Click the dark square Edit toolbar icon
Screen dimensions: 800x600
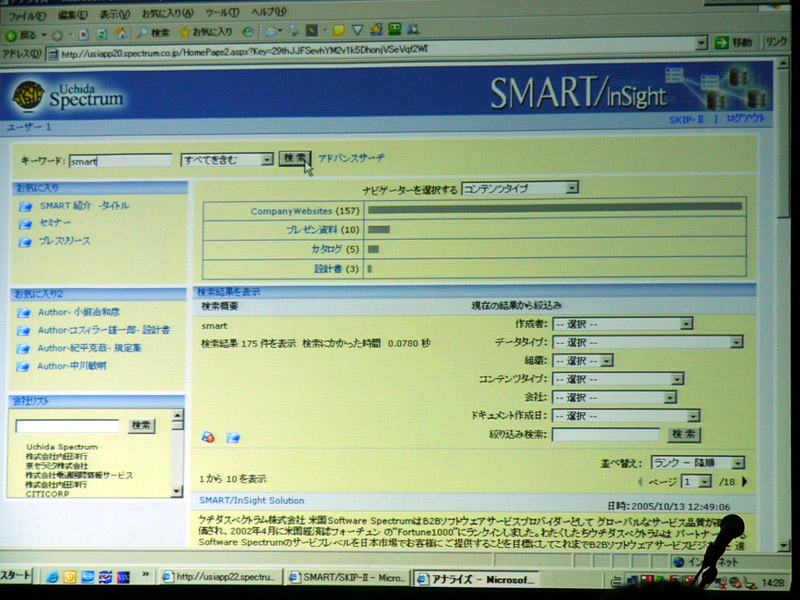click(x=311, y=31)
